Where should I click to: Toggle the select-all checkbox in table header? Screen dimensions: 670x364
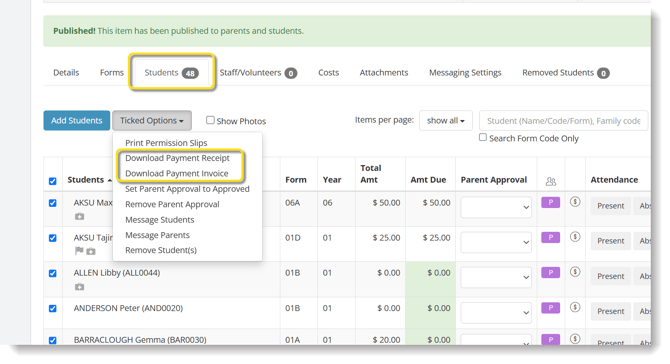[x=53, y=181]
